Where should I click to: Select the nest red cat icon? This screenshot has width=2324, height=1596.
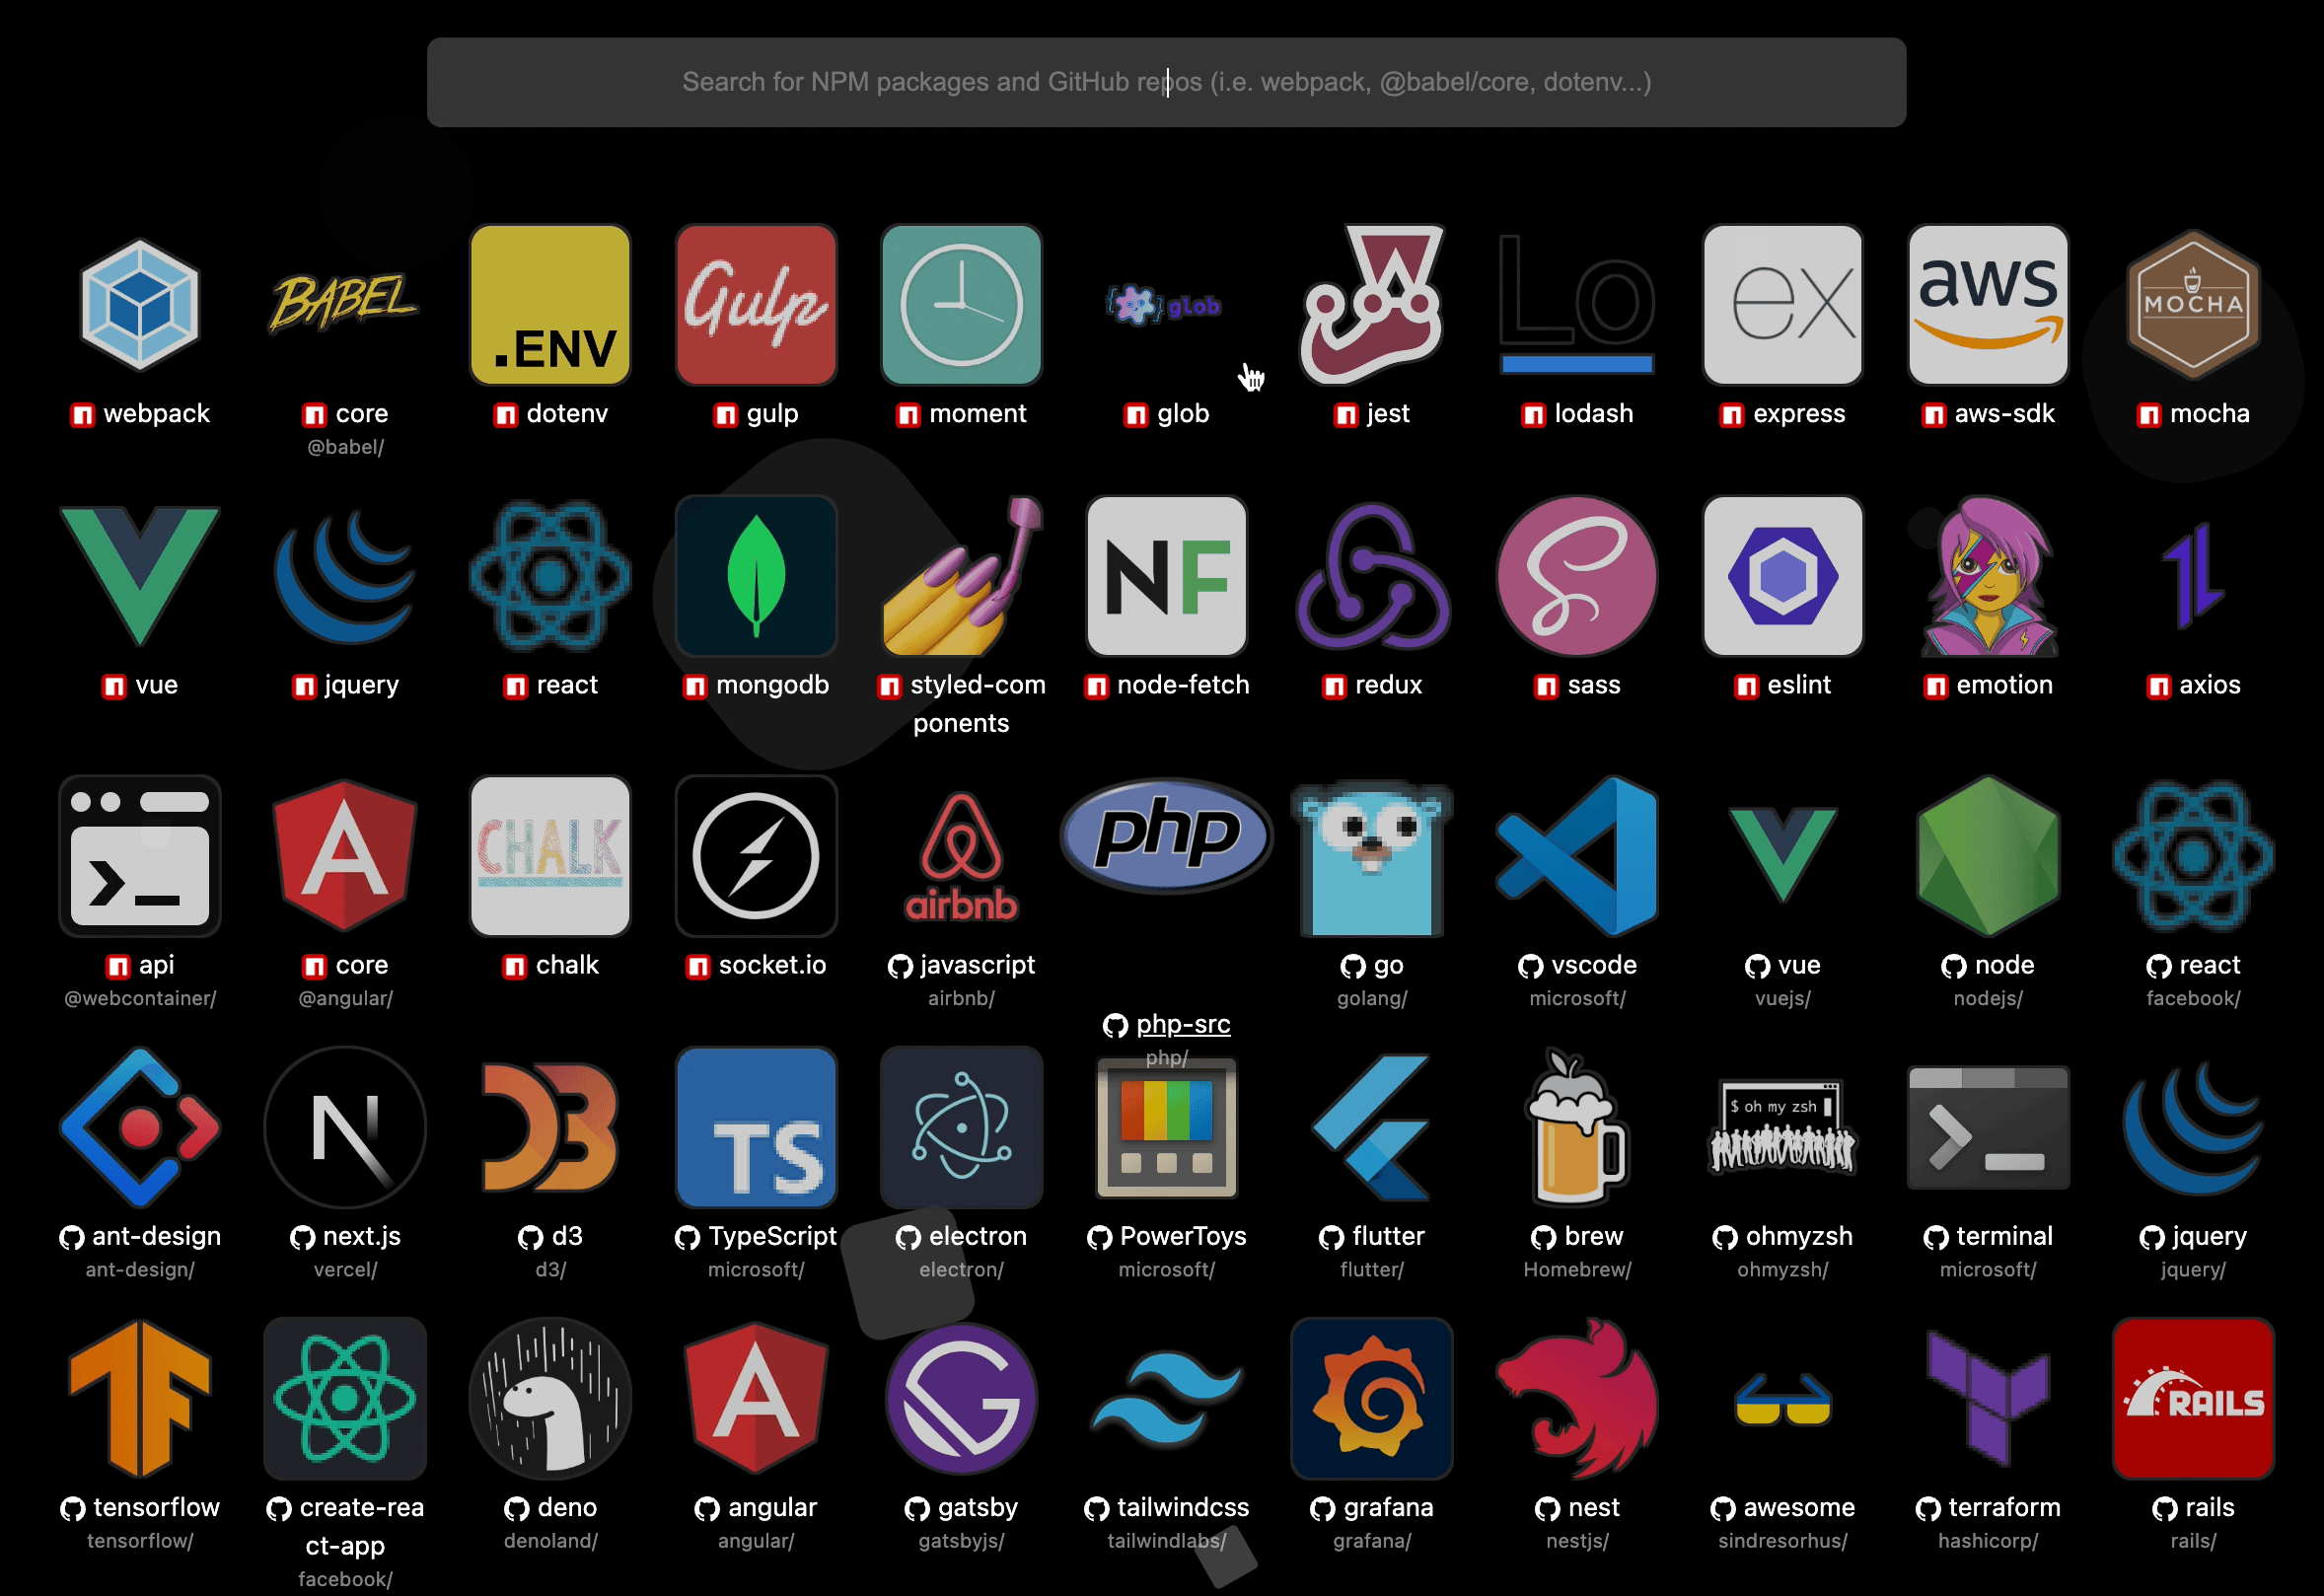tap(1577, 1398)
